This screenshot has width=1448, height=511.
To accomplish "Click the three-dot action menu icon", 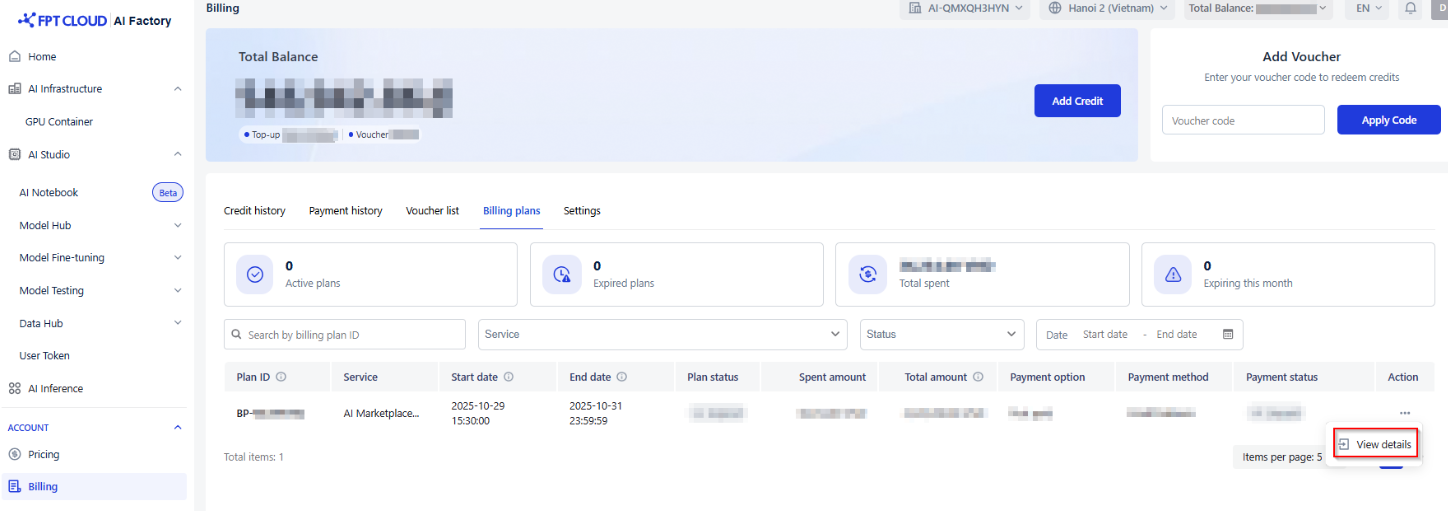I will tap(1405, 412).
